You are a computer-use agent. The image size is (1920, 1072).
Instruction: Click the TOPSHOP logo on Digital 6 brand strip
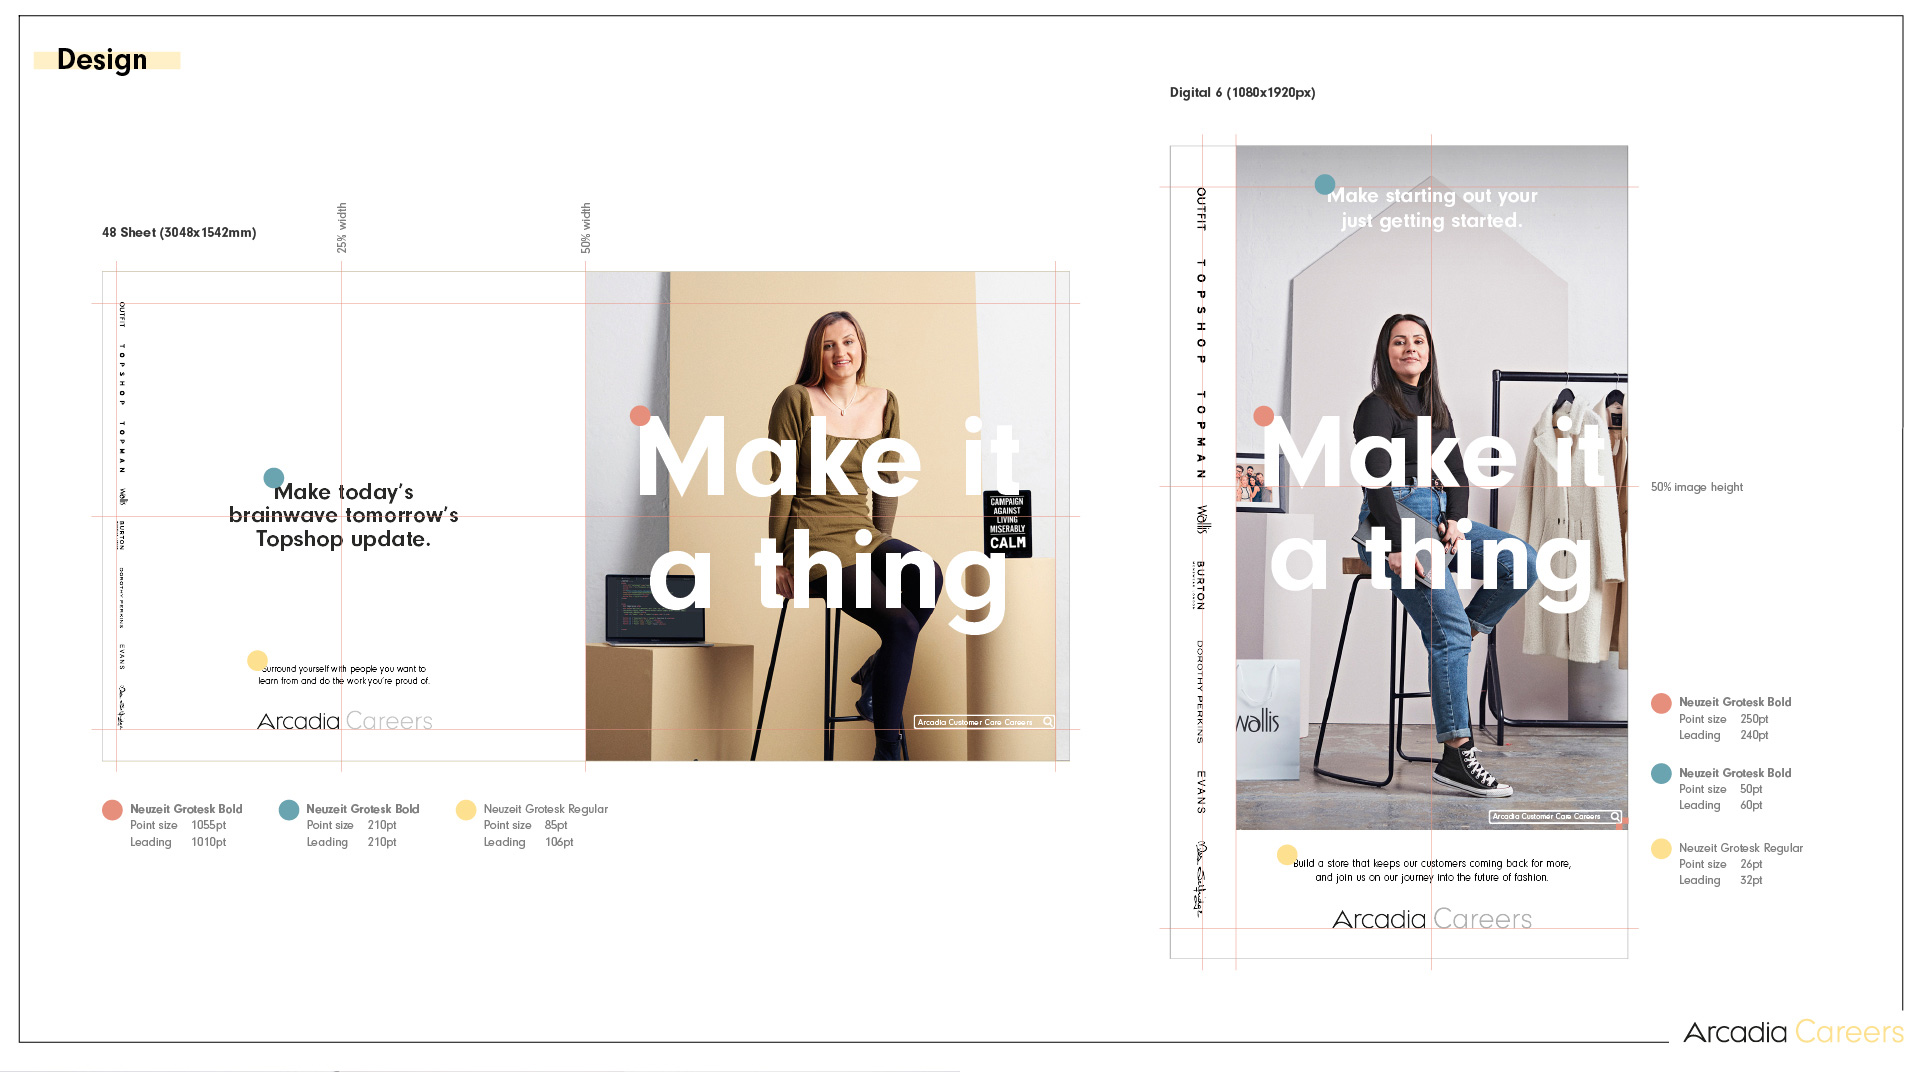[x=1201, y=311]
